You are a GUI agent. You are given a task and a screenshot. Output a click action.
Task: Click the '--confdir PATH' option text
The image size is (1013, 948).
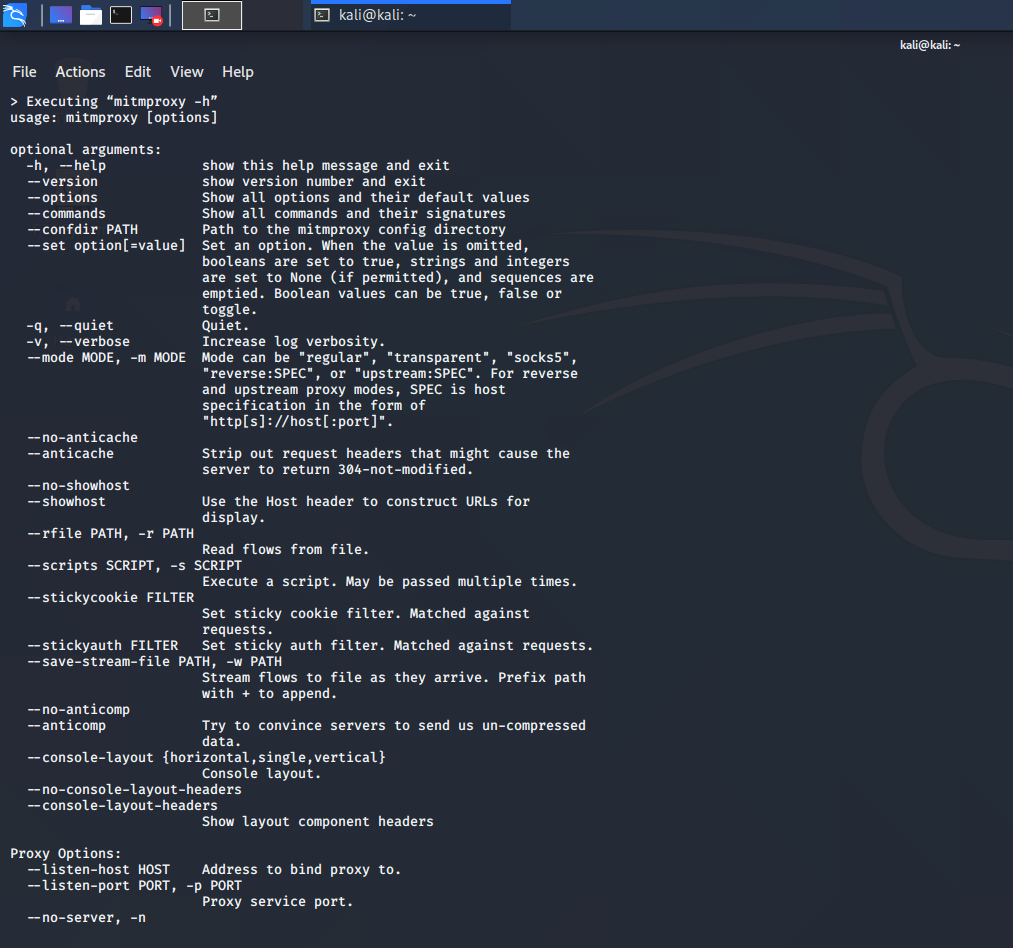click(82, 229)
